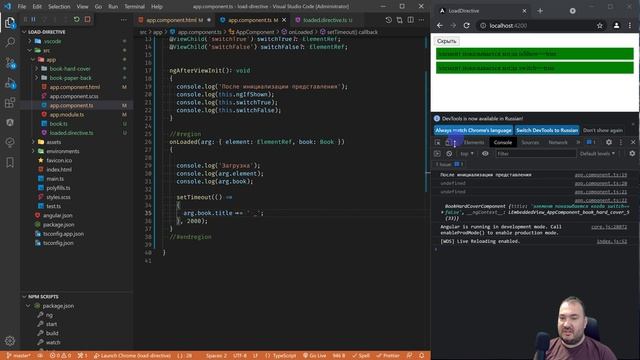
Task: Open the Manage gear in VS Code
Action: [10, 340]
